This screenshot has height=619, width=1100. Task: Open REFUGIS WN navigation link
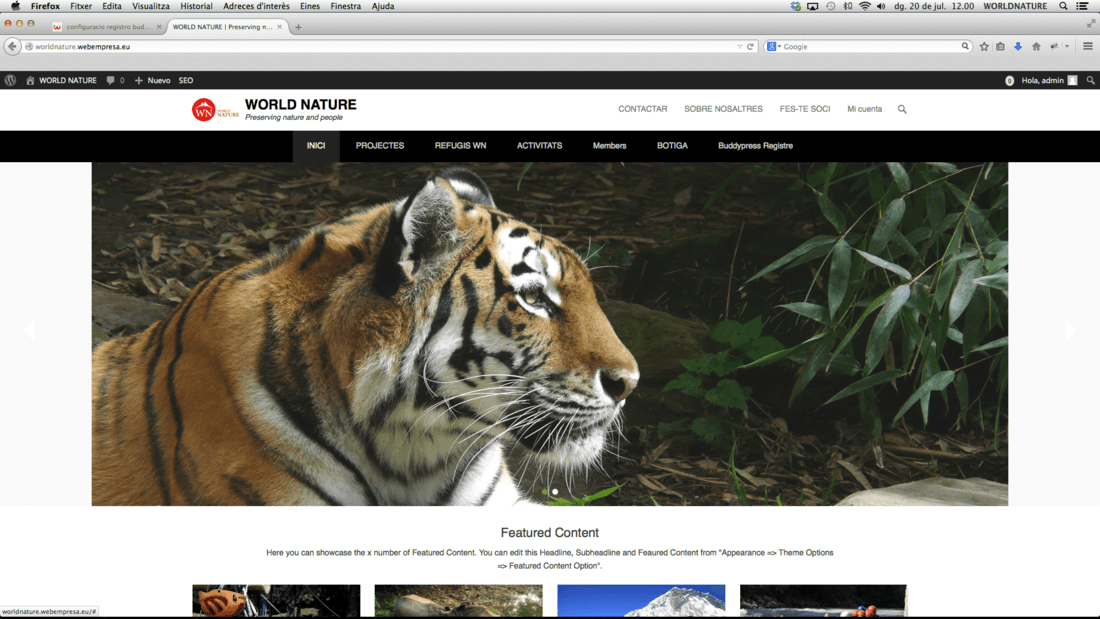point(460,146)
